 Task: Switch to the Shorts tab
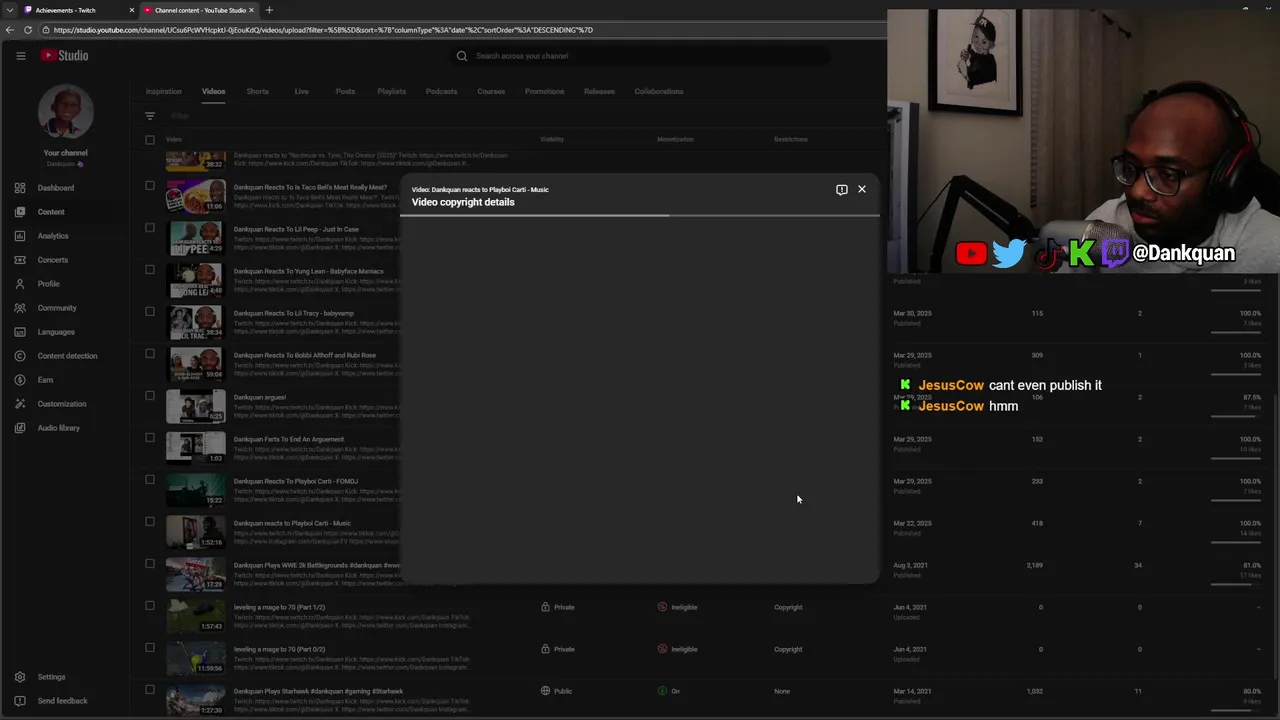(257, 91)
